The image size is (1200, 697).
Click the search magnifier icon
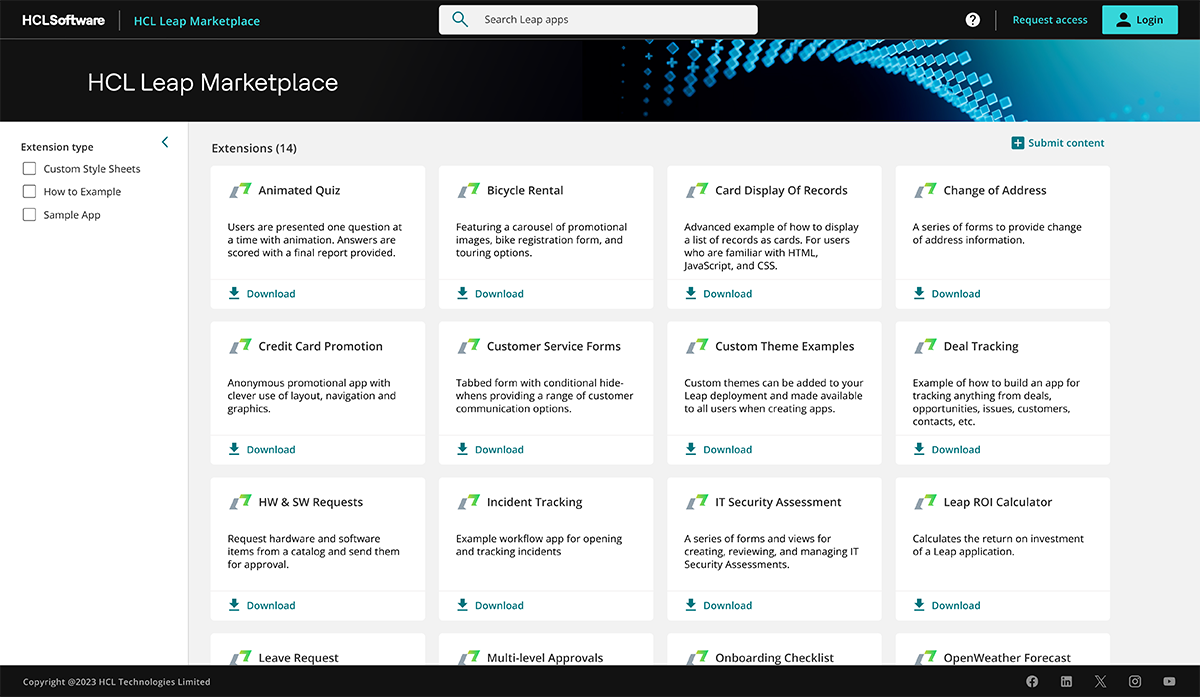tap(460, 20)
